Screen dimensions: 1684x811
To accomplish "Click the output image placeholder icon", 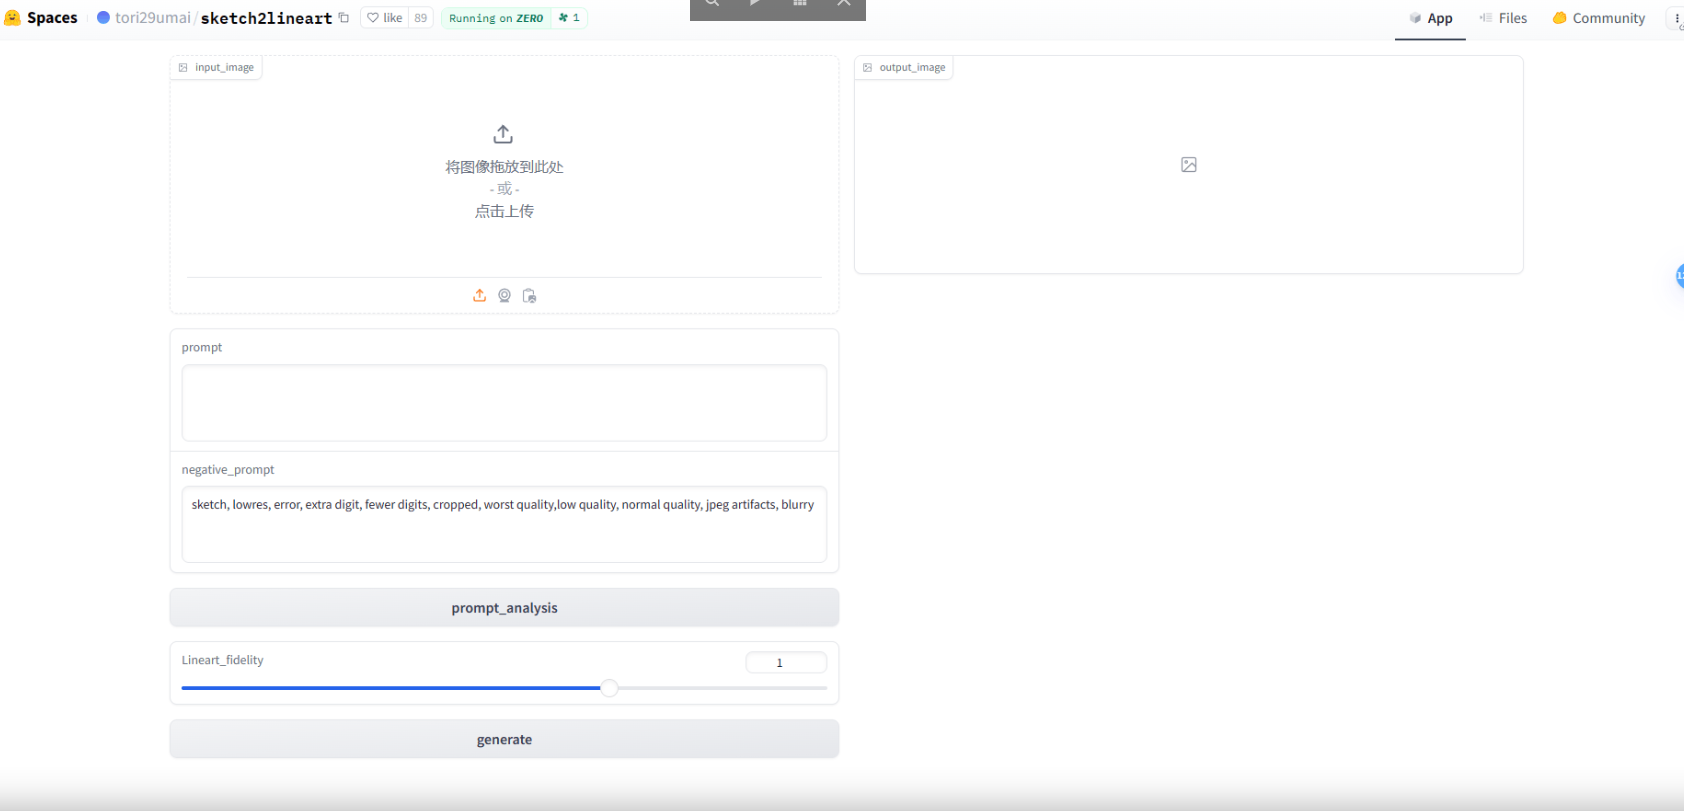I will coord(1188,165).
